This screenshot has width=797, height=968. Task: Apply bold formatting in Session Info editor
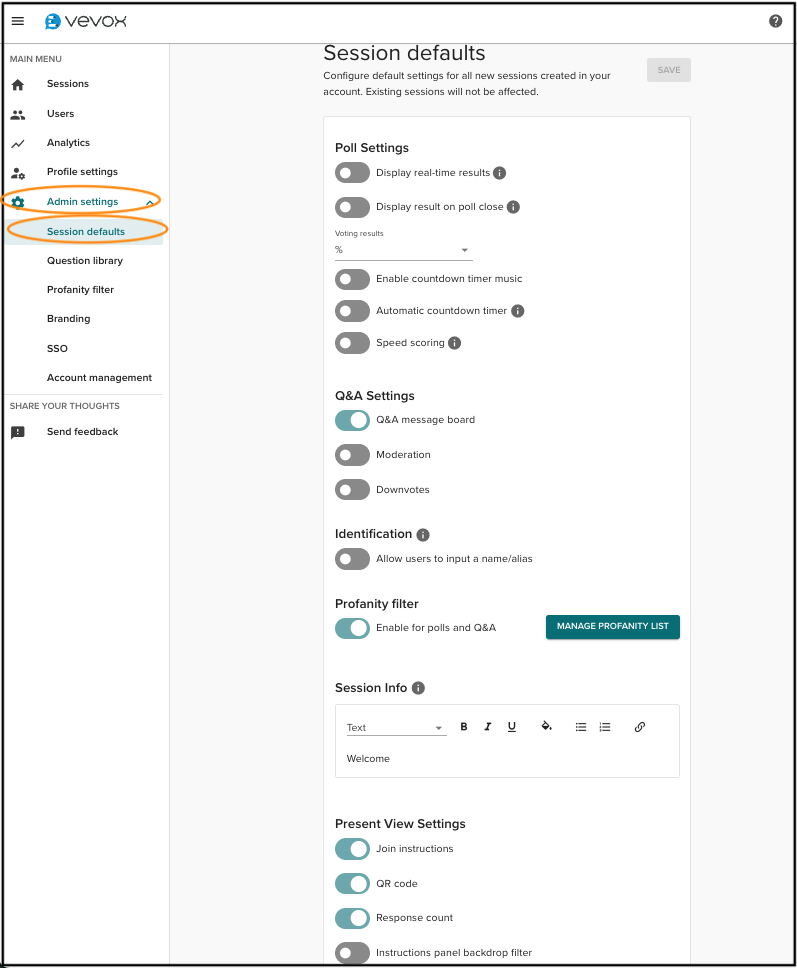[464, 727]
